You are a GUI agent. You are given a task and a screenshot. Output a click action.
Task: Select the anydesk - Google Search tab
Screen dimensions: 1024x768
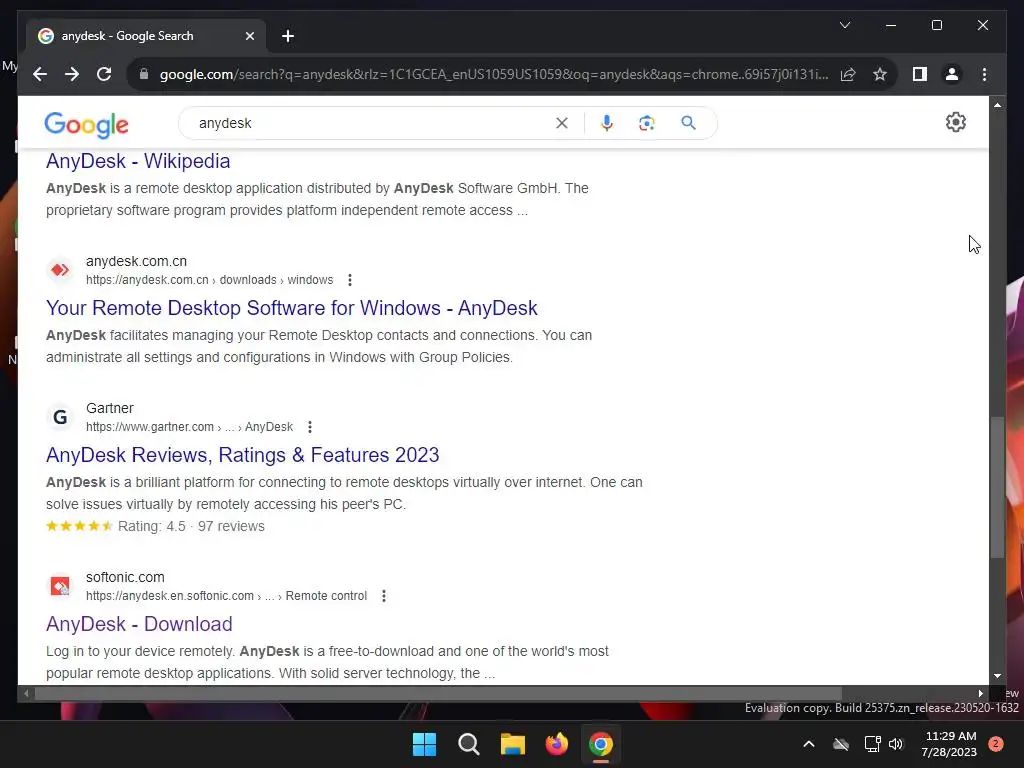[145, 36]
